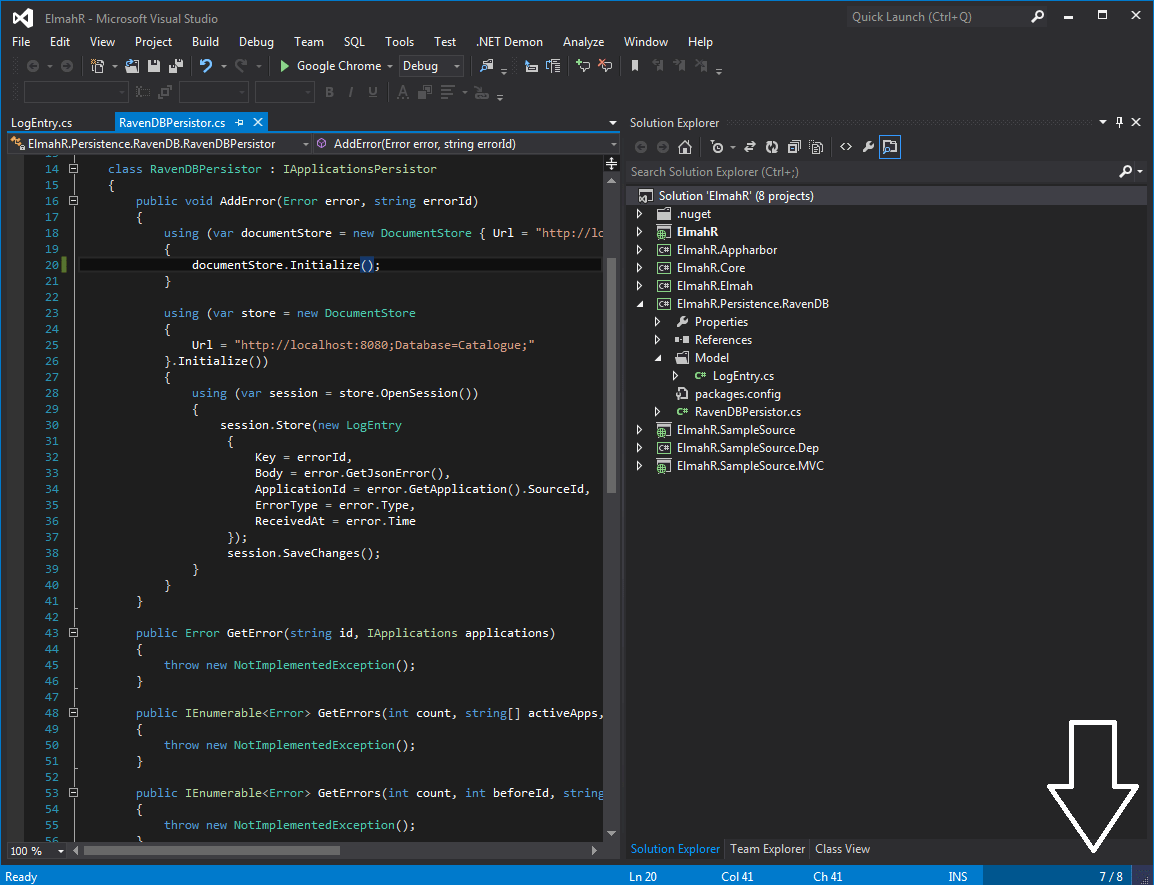Screen dimensions: 1154x885
Task: Click the Save All toolbar icon
Action: point(176,66)
